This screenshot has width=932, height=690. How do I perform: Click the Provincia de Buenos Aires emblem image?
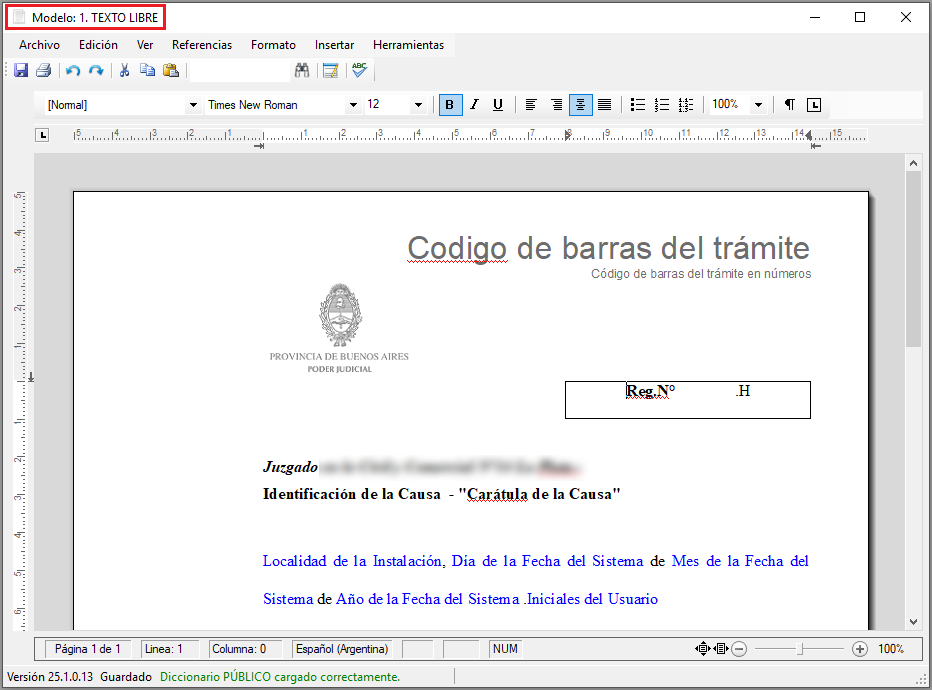pos(340,315)
